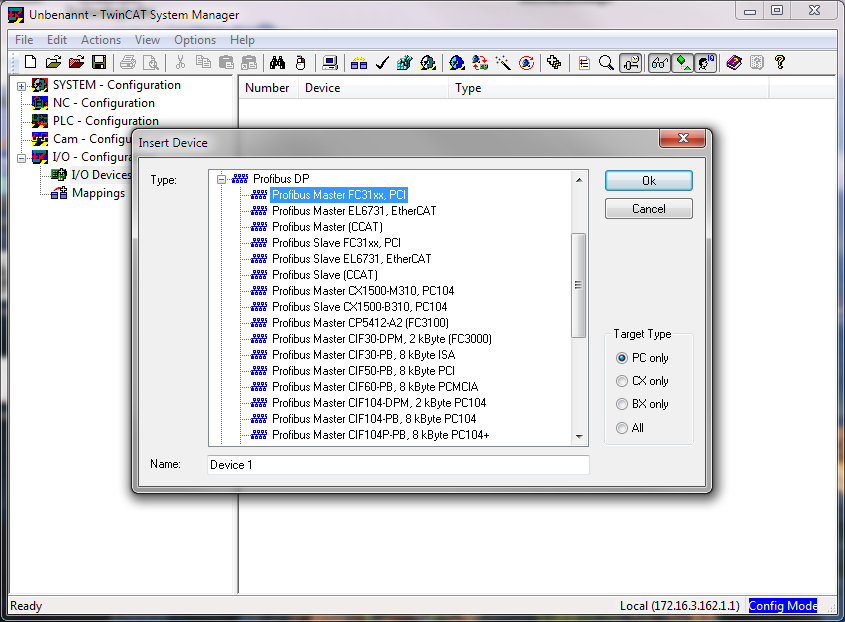Click the Profibus DP network icon
Image resolution: width=845 pixels, height=622 pixels.
(x=240, y=178)
